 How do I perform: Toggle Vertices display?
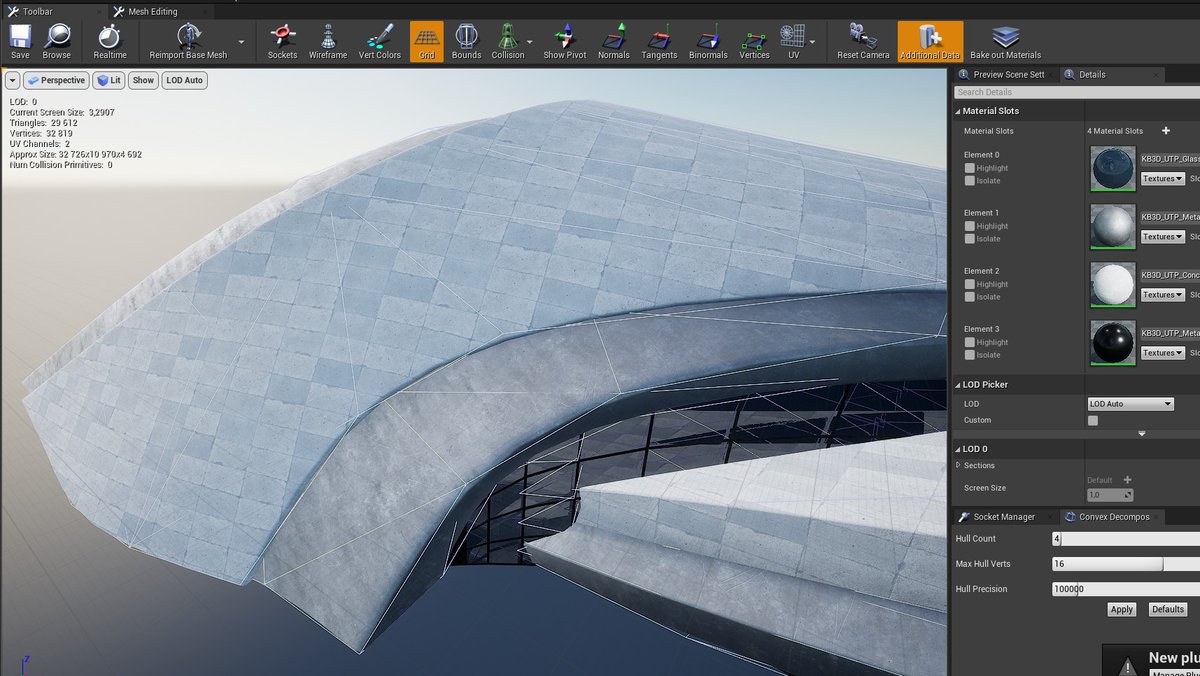[x=754, y=41]
